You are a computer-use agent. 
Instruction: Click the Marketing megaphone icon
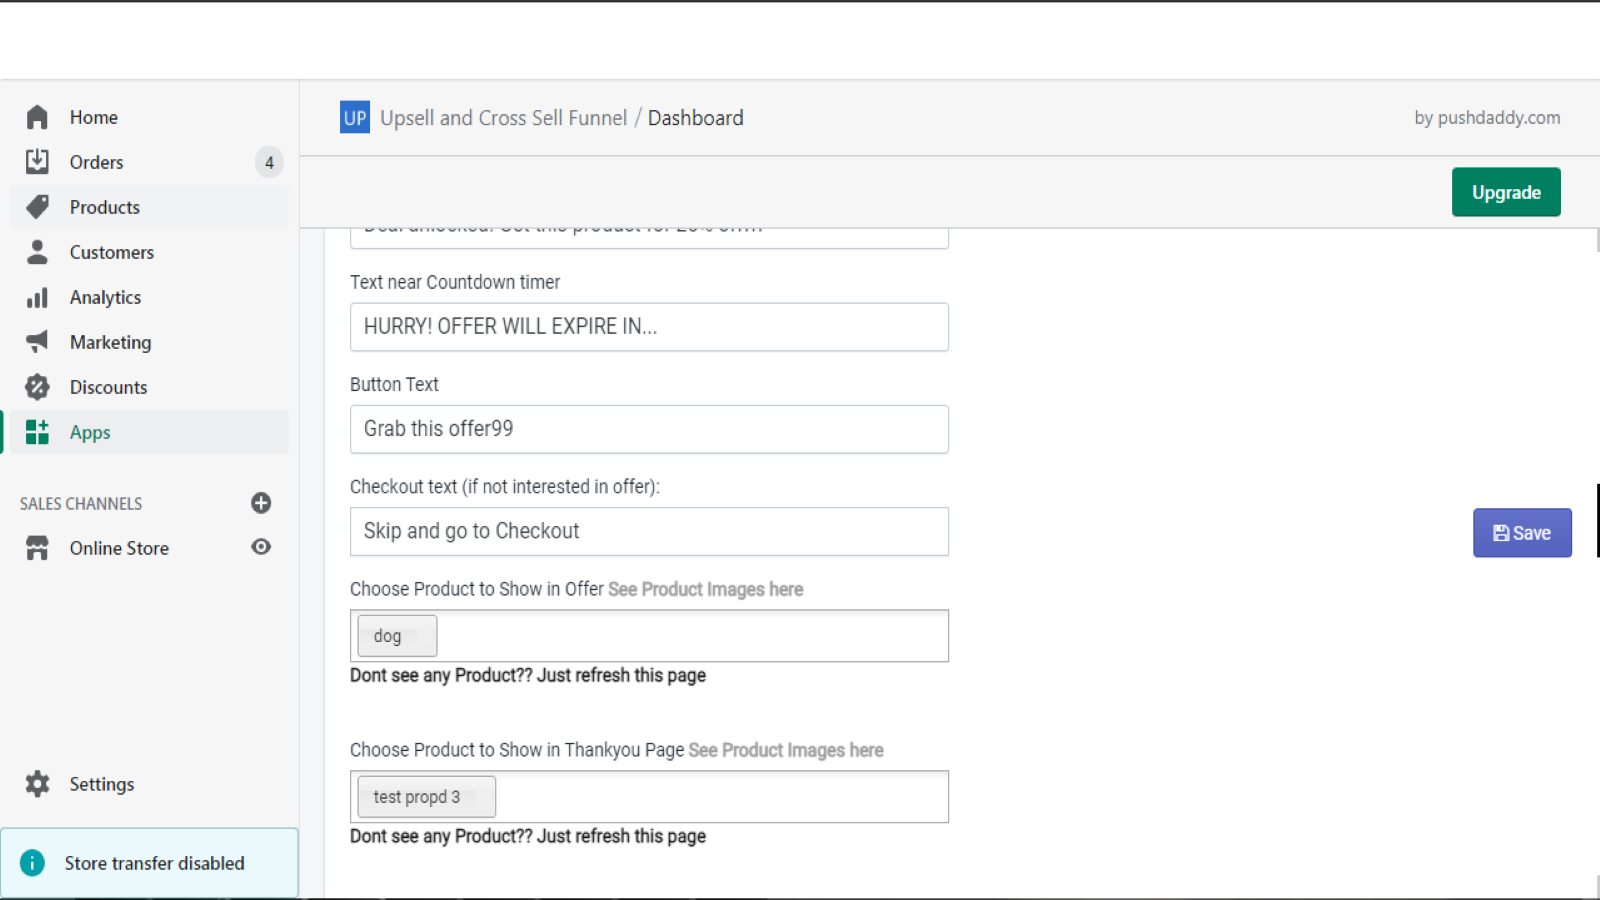37,342
